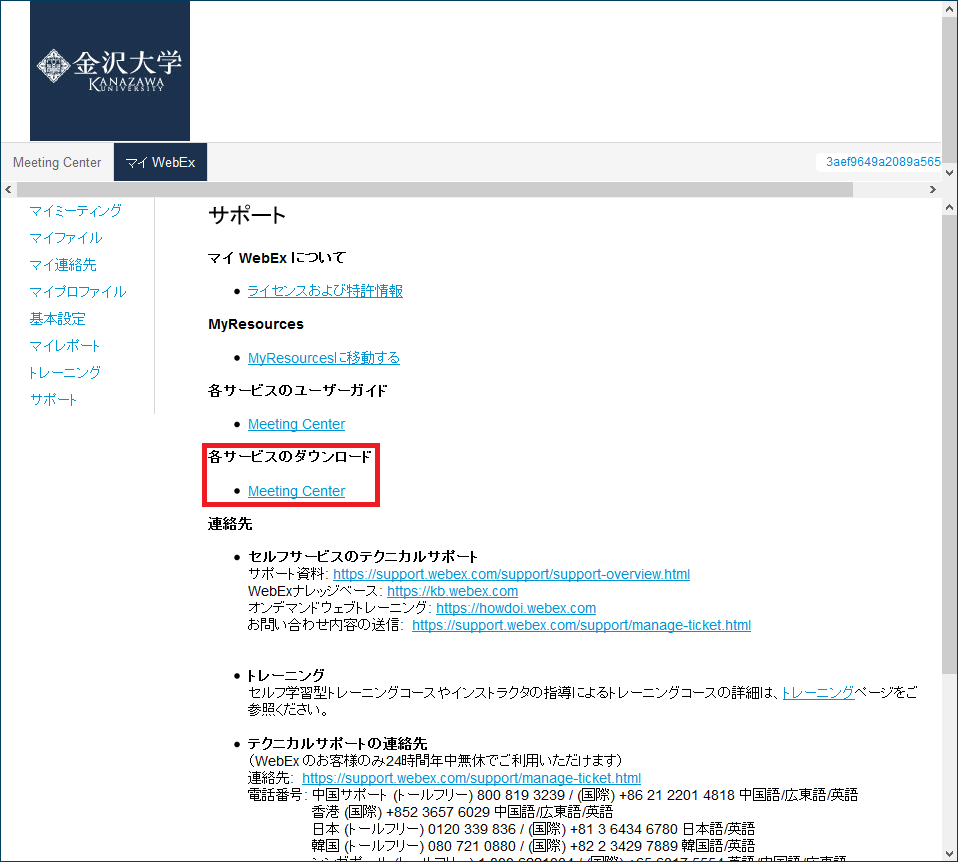
Task: Click the left arrow of the horizontal scrollbar
Action: pyautogui.click(x=8, y=189)
